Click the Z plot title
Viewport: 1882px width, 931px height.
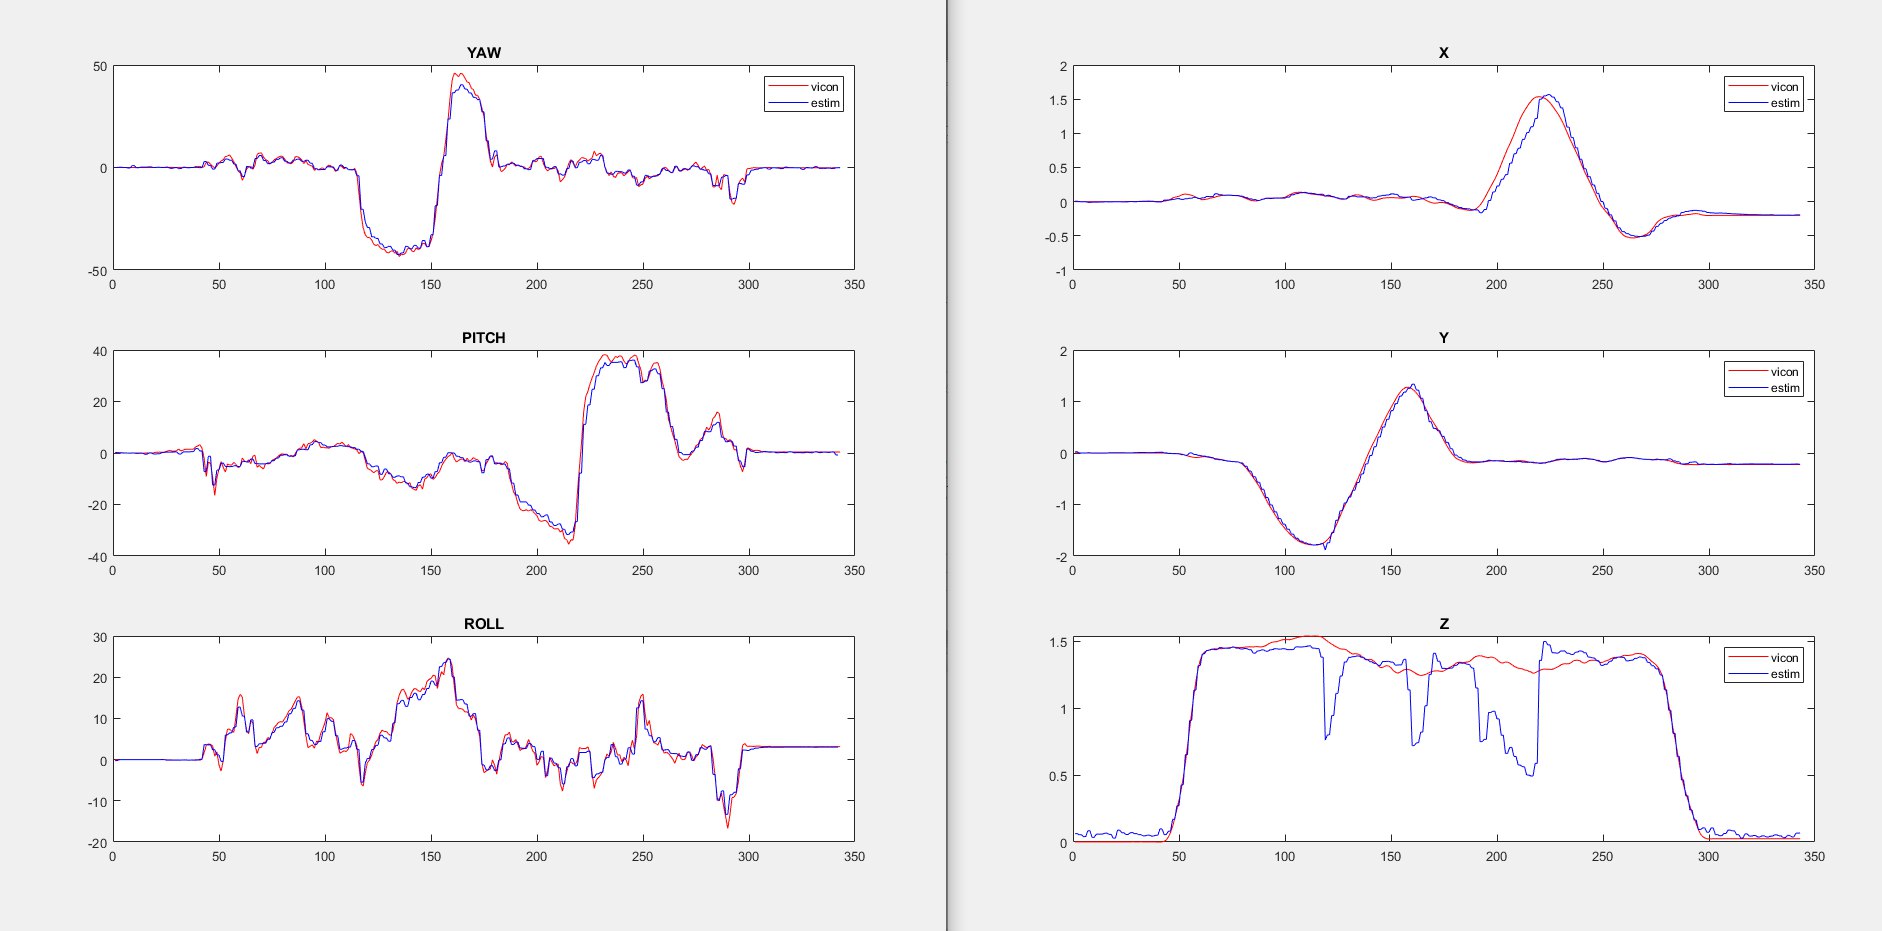coord(1443,624)
